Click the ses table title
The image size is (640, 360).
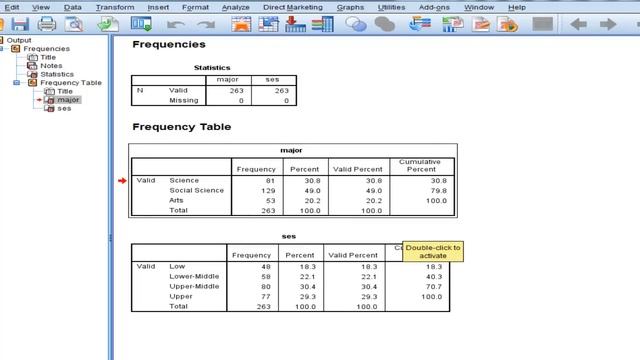pos(289,236)
